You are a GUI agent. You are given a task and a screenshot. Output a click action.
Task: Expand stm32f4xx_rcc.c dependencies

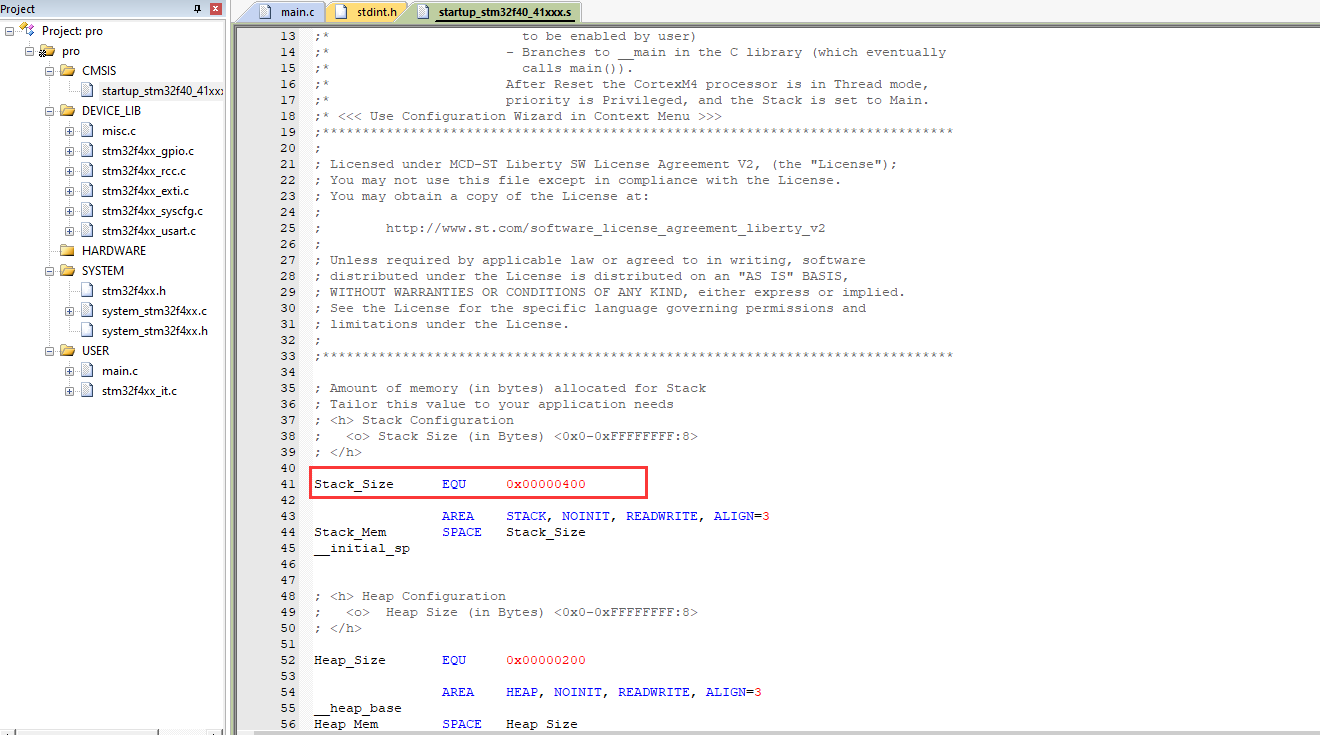click(70, 171)
